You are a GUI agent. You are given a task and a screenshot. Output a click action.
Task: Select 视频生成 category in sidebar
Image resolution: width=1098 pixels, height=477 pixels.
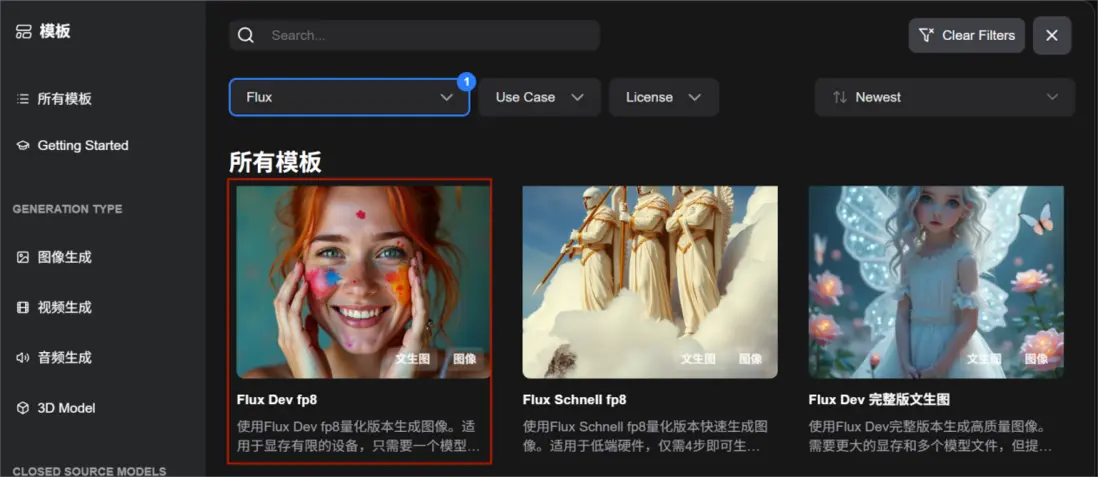[64, 307]
